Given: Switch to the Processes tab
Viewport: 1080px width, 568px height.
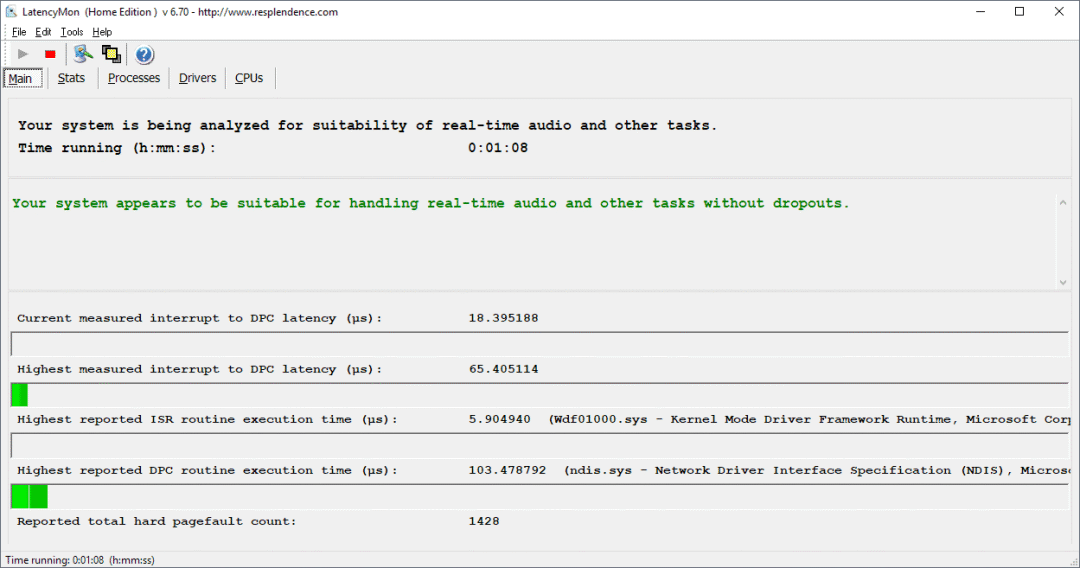Looking at the screenshot, I should 134,78.
